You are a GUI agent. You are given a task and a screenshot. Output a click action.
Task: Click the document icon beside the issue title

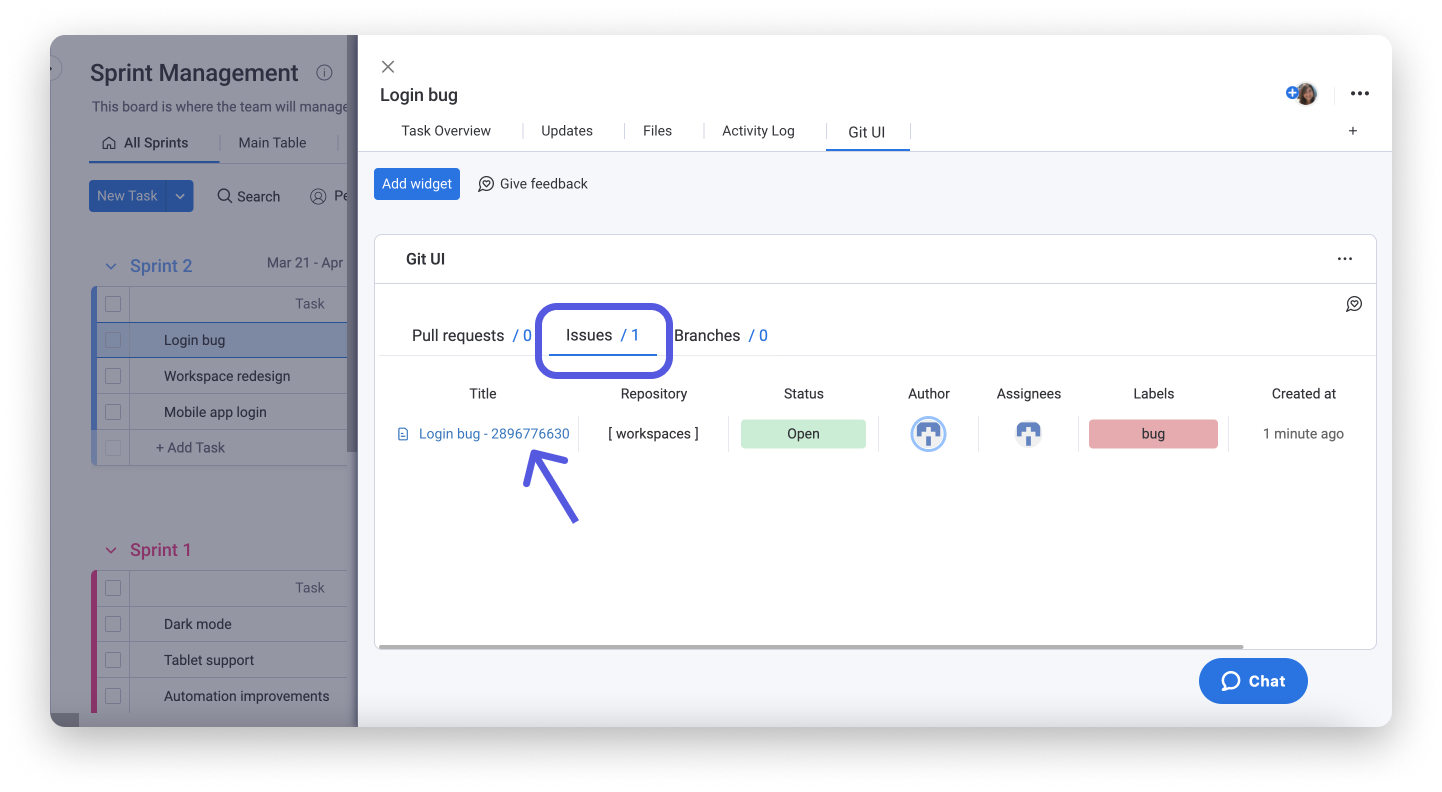(x=403, y=433)
